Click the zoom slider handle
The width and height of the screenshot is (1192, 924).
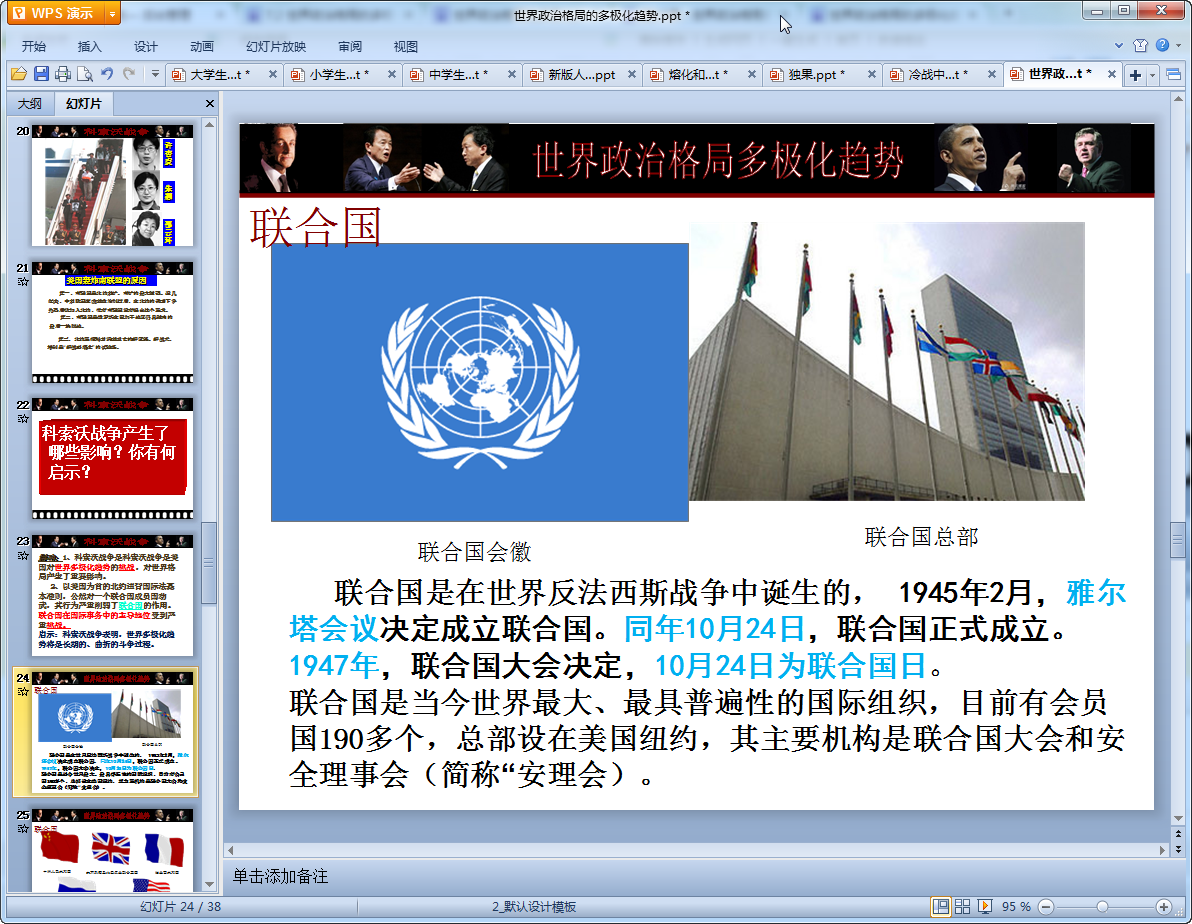tap(1102, 907)
